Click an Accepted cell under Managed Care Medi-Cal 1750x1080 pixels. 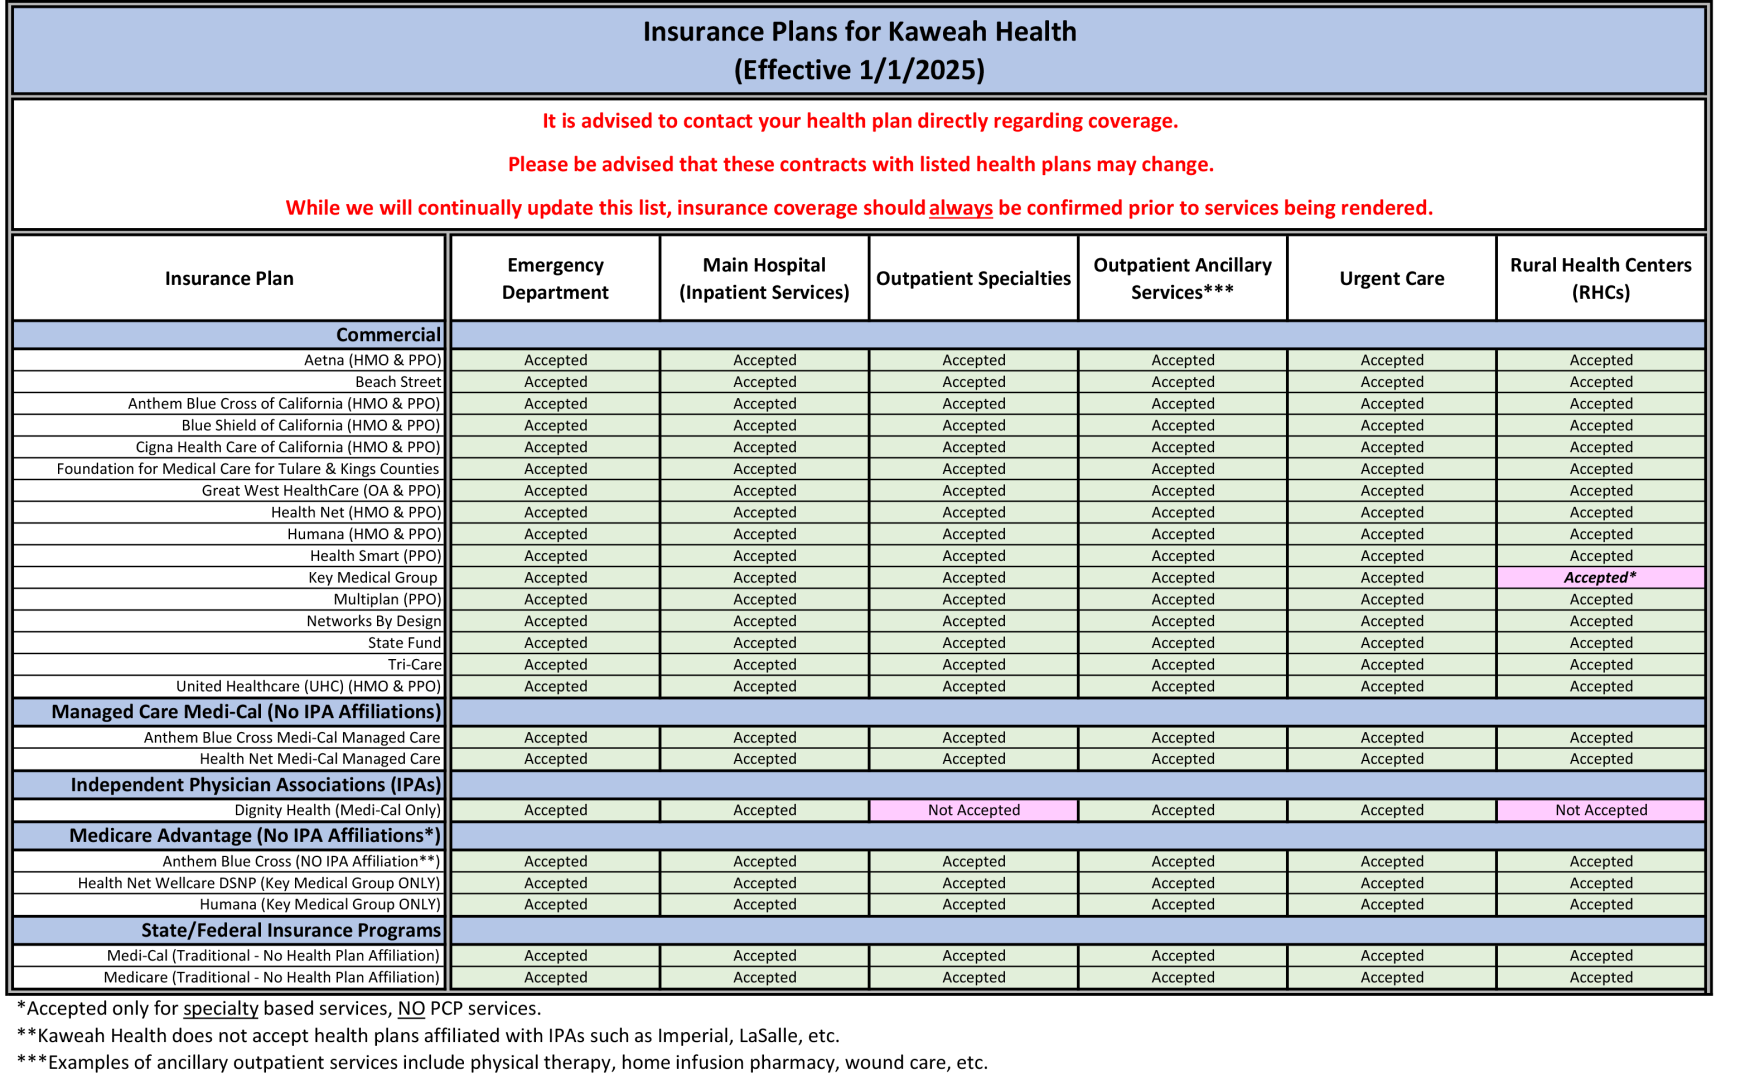pyautogui.click(x=556, y=737)
